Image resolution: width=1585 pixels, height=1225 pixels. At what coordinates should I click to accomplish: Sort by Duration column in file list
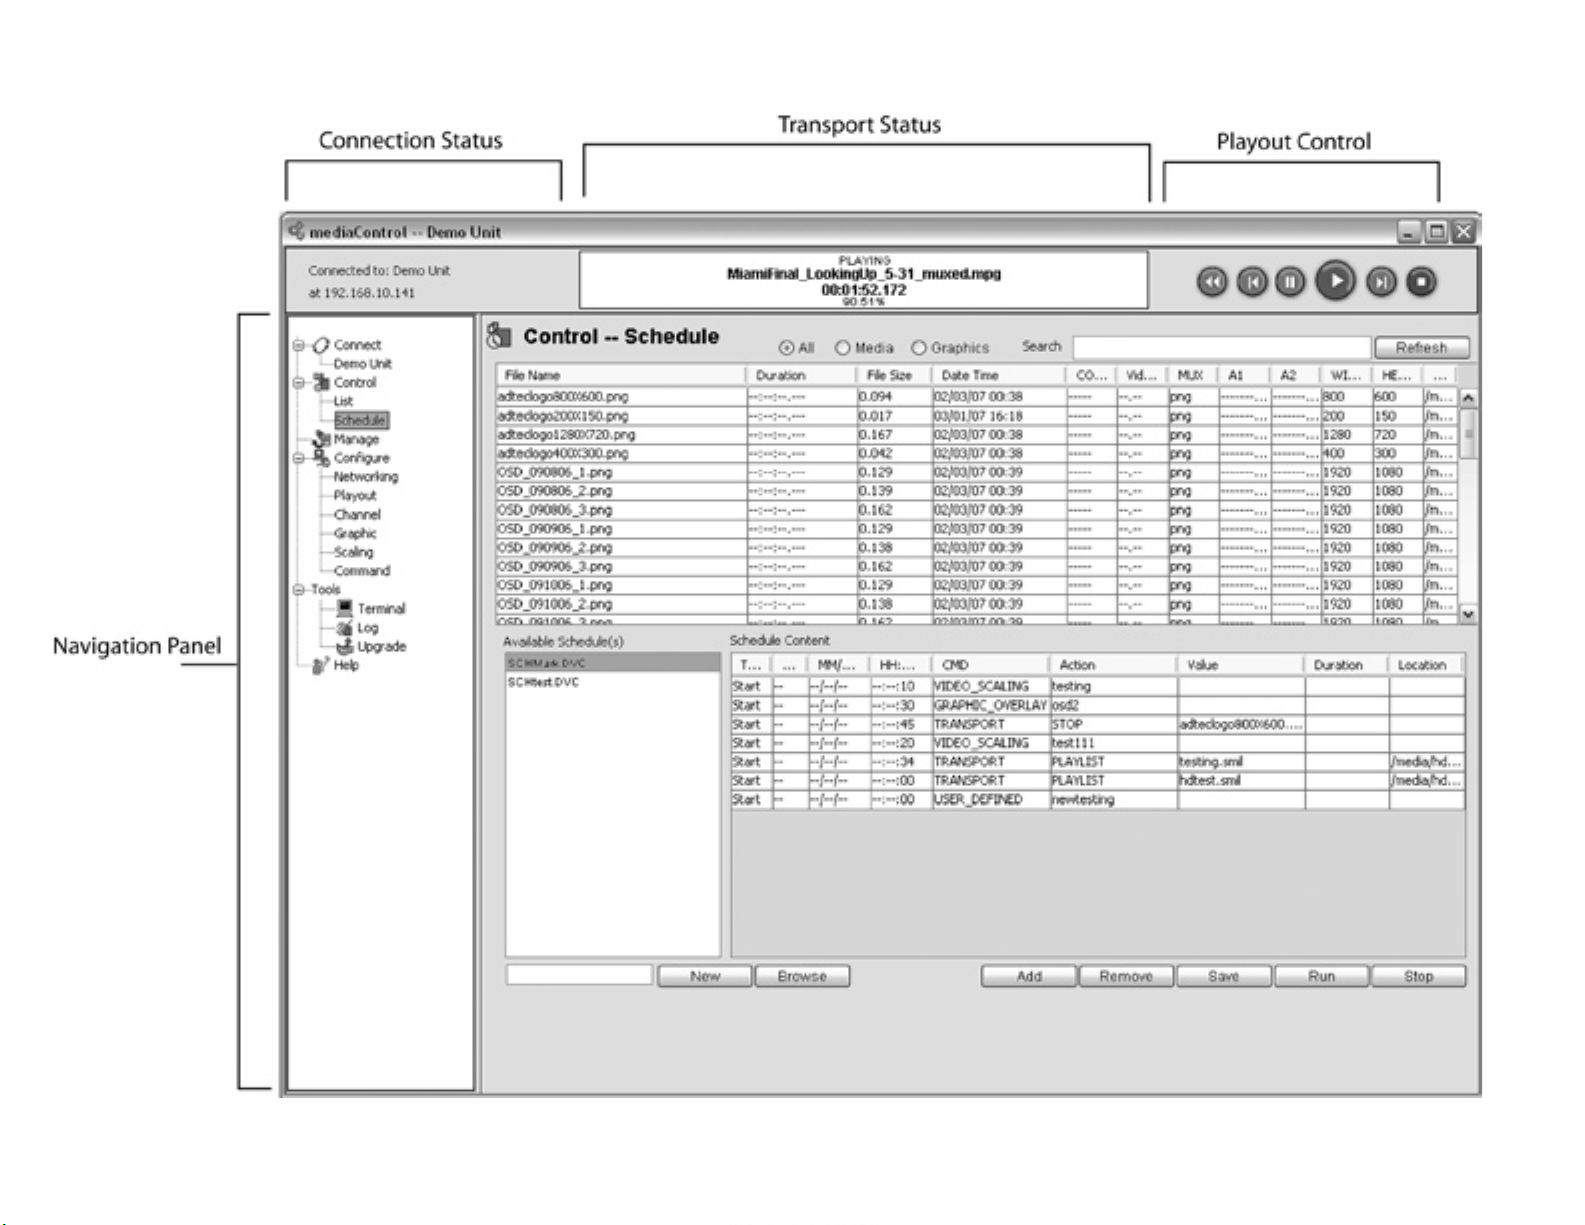coord(800,376)
